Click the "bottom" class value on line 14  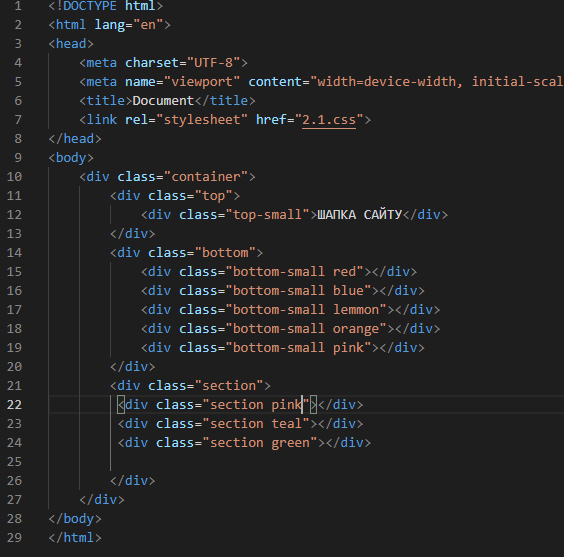225,252
